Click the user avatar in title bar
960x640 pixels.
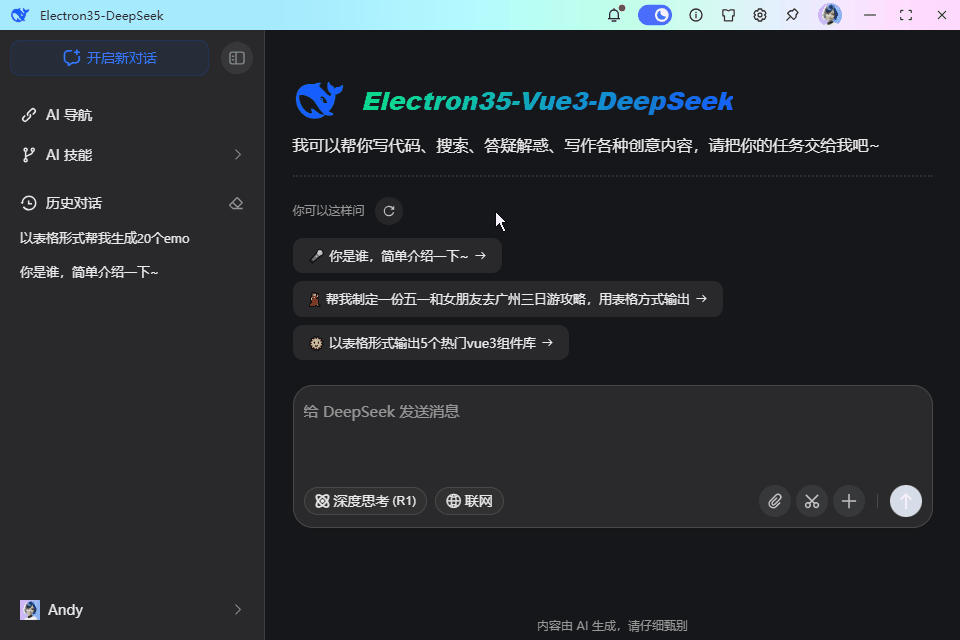(830, 15)
